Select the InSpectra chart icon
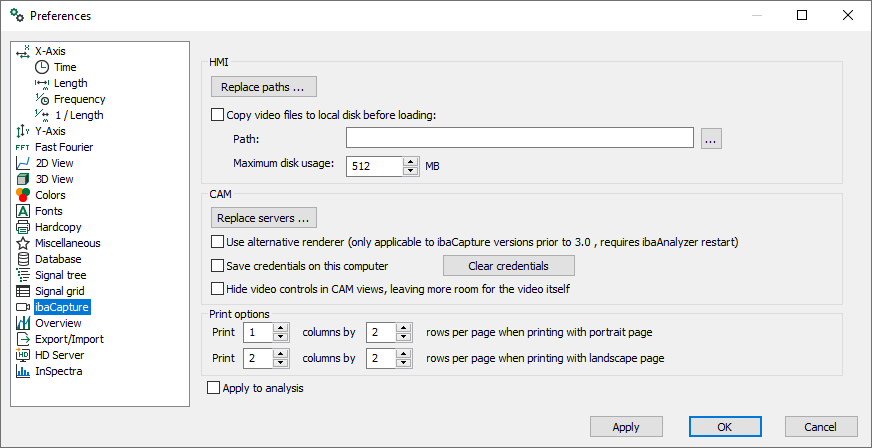This screenshot has height=448, width=872. (x=24, y=371)
